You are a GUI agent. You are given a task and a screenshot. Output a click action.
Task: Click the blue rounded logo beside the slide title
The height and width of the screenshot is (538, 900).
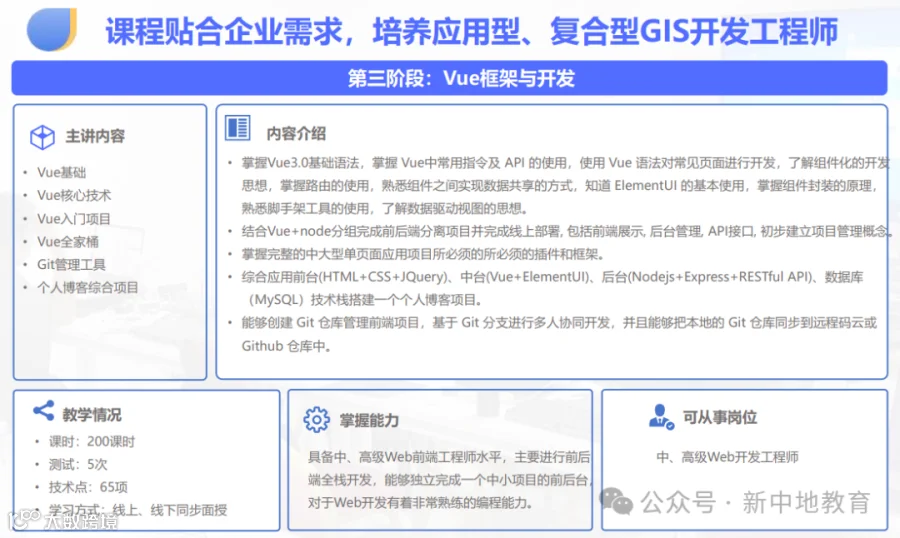tap(52, 29)
